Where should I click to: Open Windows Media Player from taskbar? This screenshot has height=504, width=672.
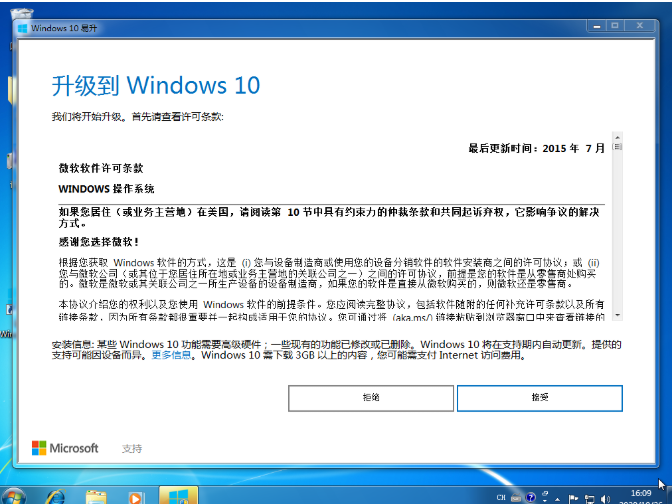[136, 496]
